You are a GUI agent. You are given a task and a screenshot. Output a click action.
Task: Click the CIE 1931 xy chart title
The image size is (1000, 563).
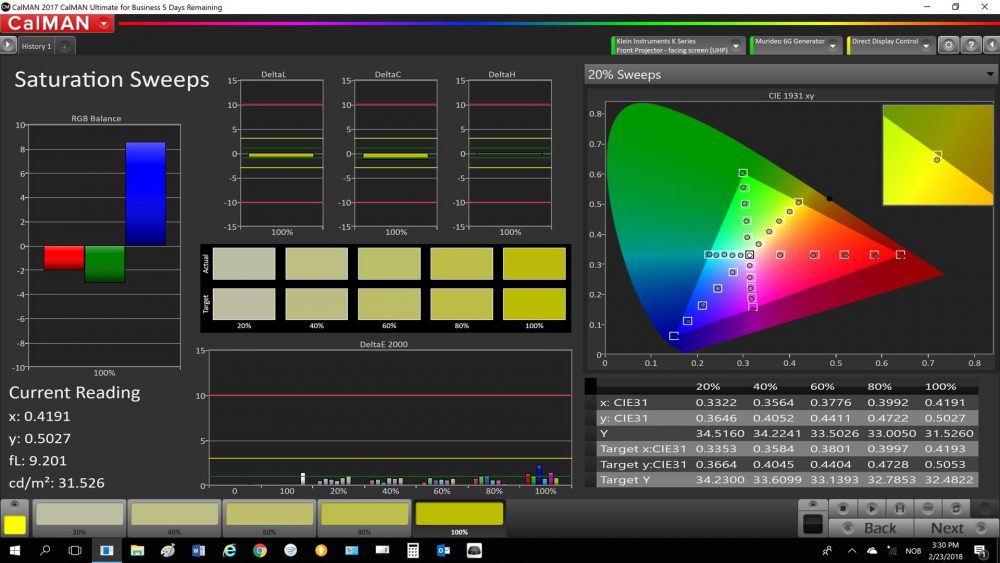791,96
